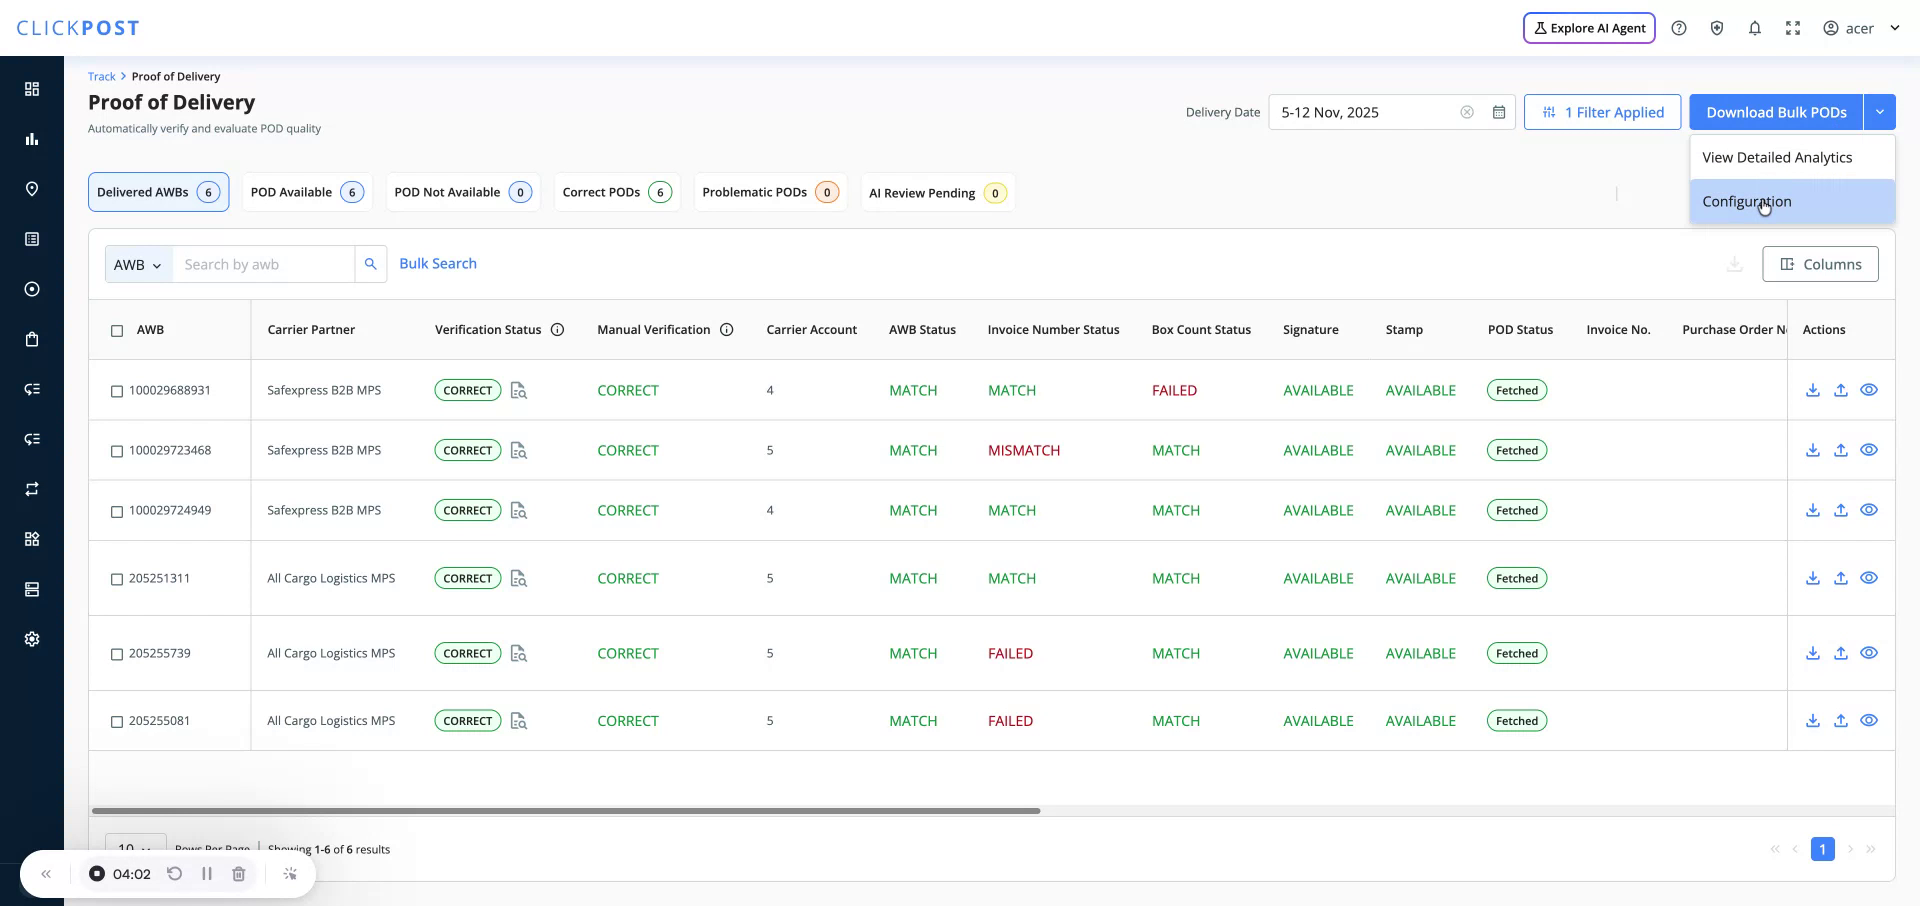Expand the AWB search type dropdown
This screenshot has width=1920, height=906.
(138, 265)
